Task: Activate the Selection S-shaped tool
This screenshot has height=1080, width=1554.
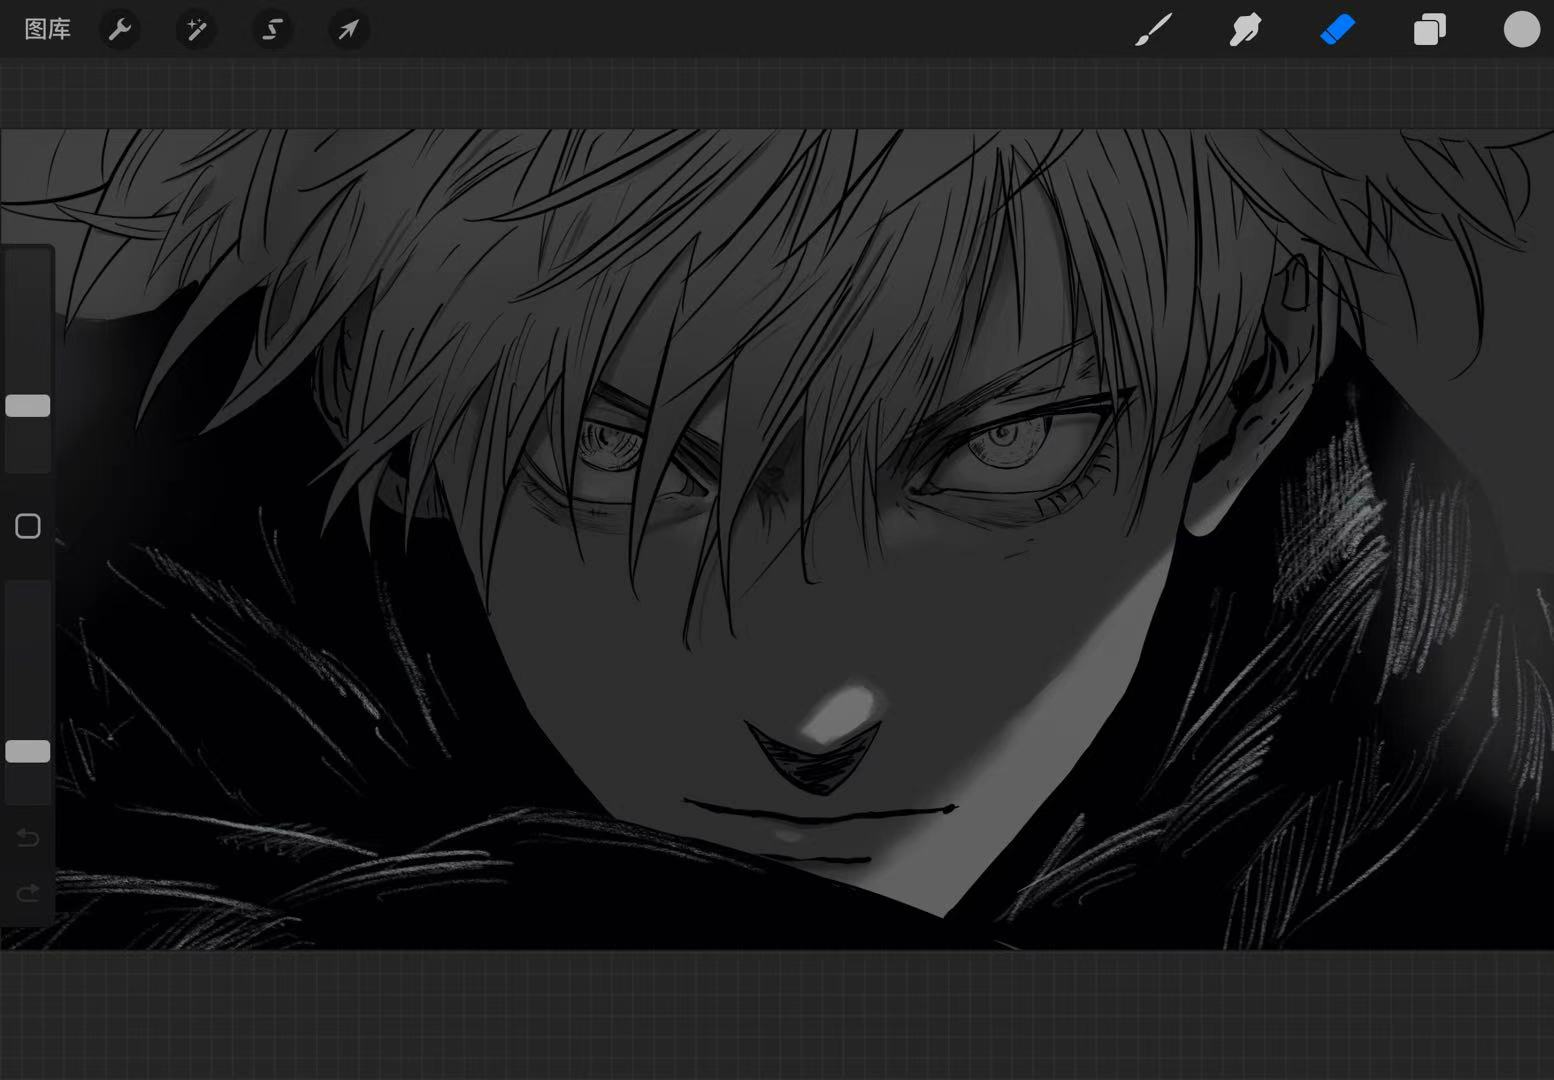Action: tap(272, 30)
